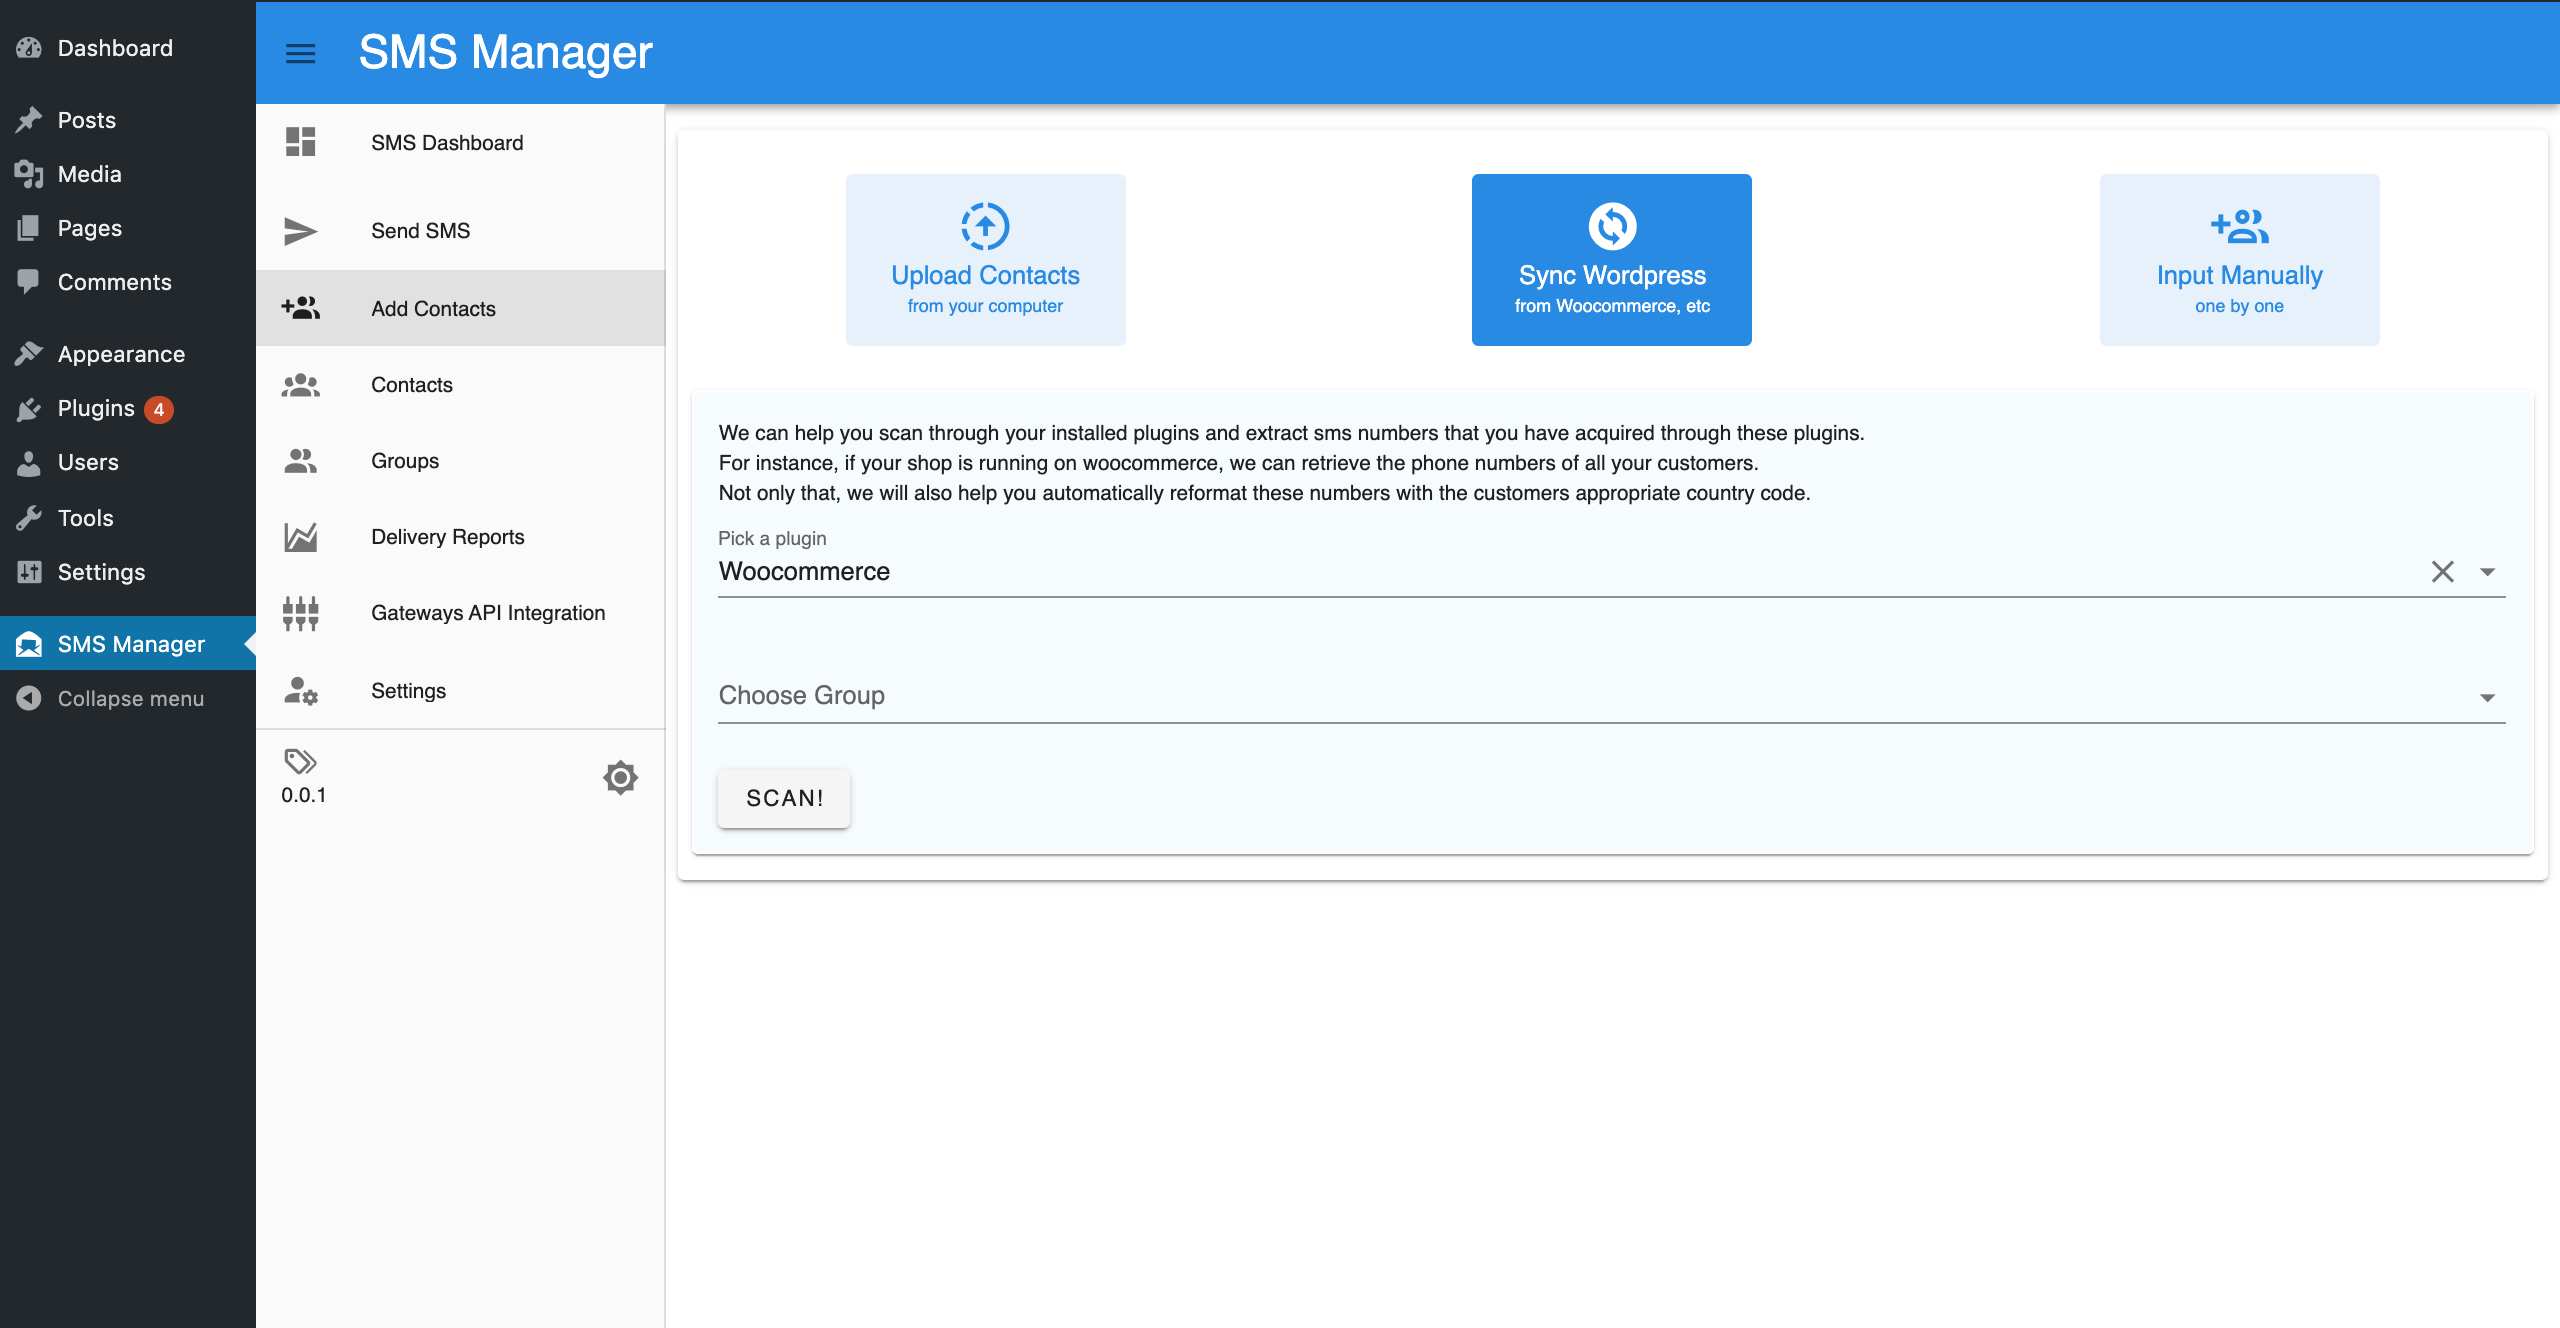Click the Posts pin icon

[x=29, y=120]
